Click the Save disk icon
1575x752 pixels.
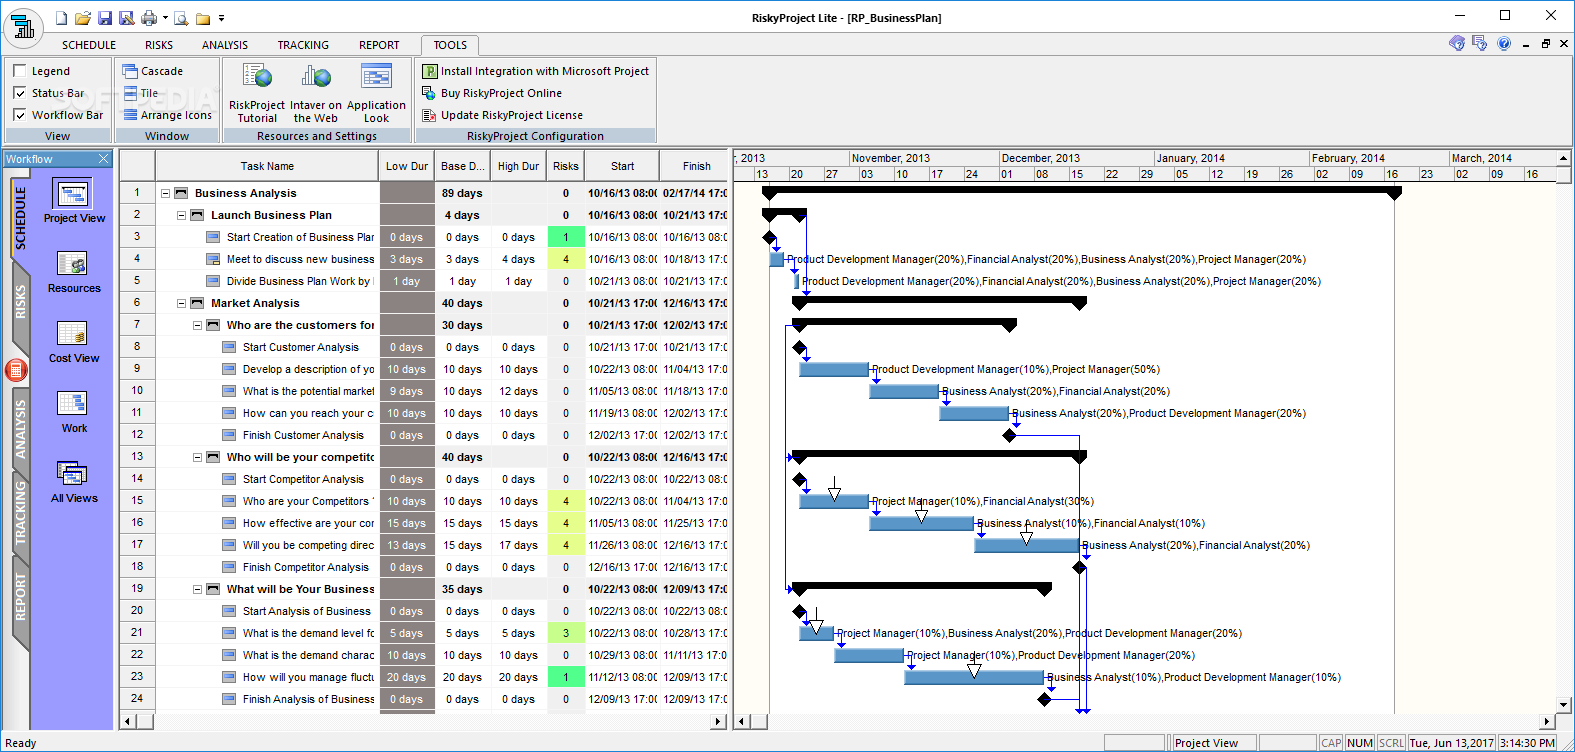105,18
